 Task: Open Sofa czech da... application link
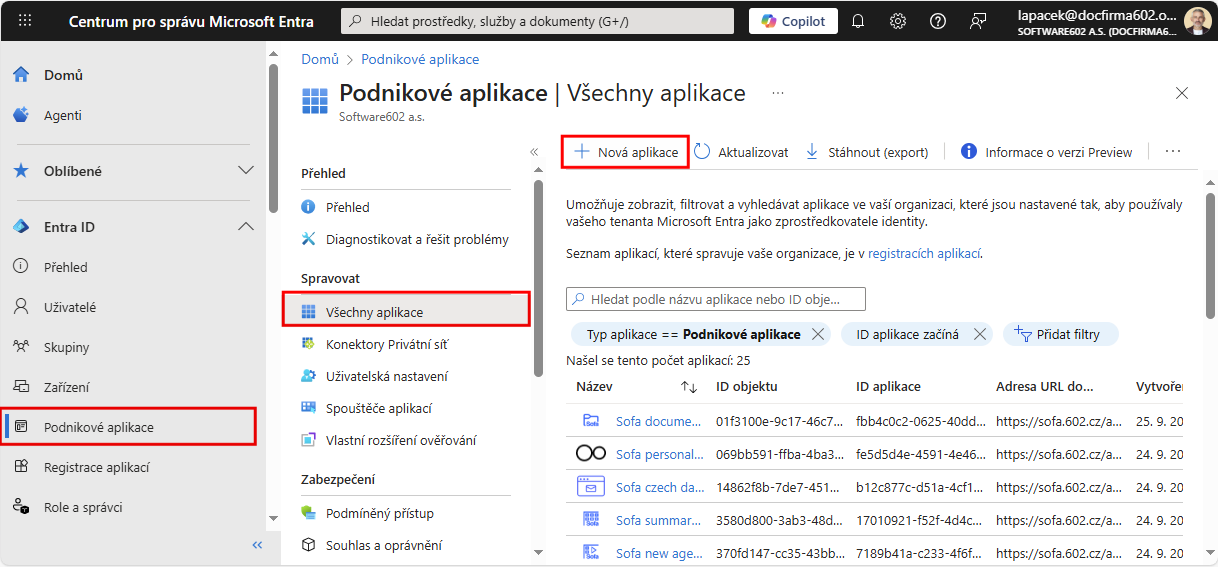pos(659,487)
